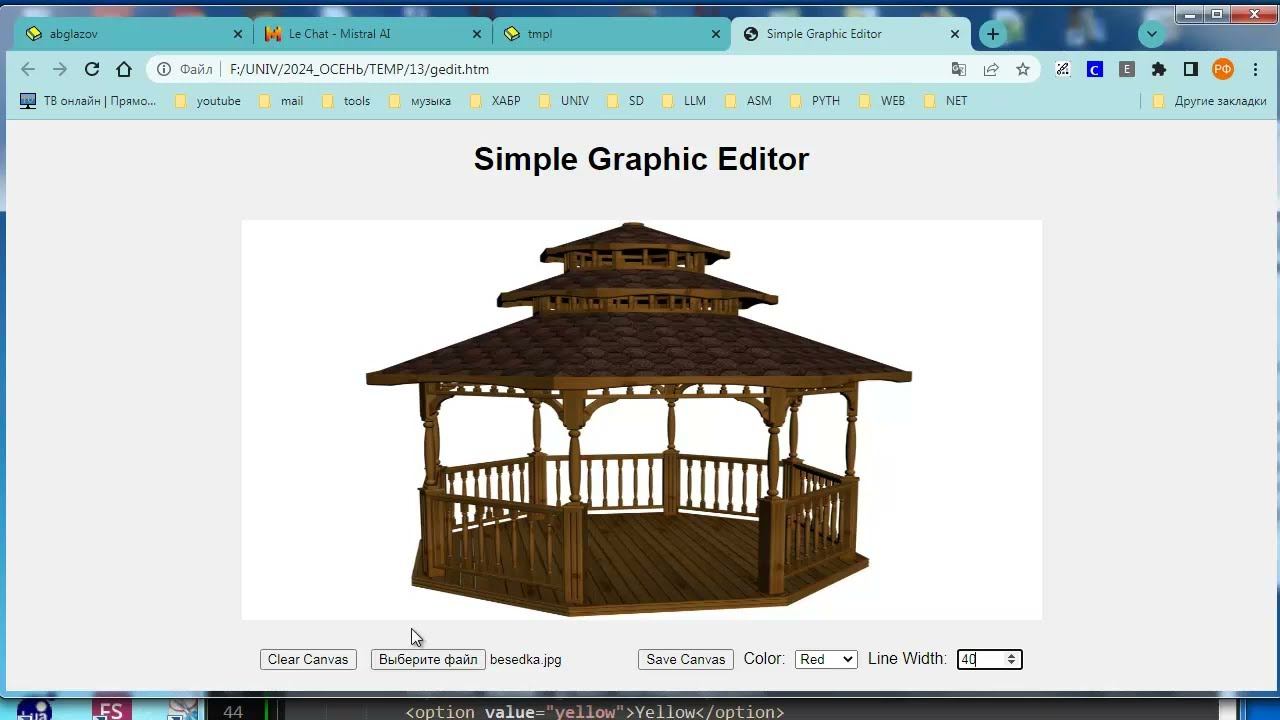Open the tools bookmark folder

click(x=346, y=101)
